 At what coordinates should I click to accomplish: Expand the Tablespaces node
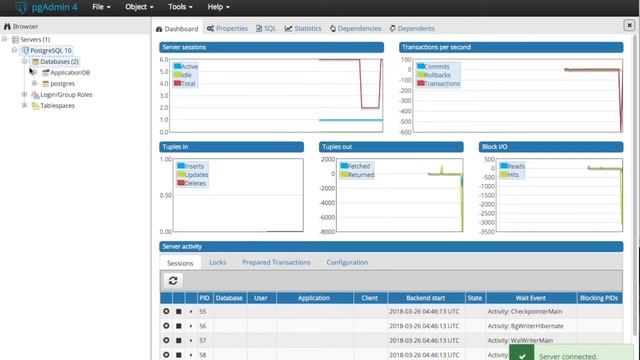pyautogui.click(x=24, y=105)
